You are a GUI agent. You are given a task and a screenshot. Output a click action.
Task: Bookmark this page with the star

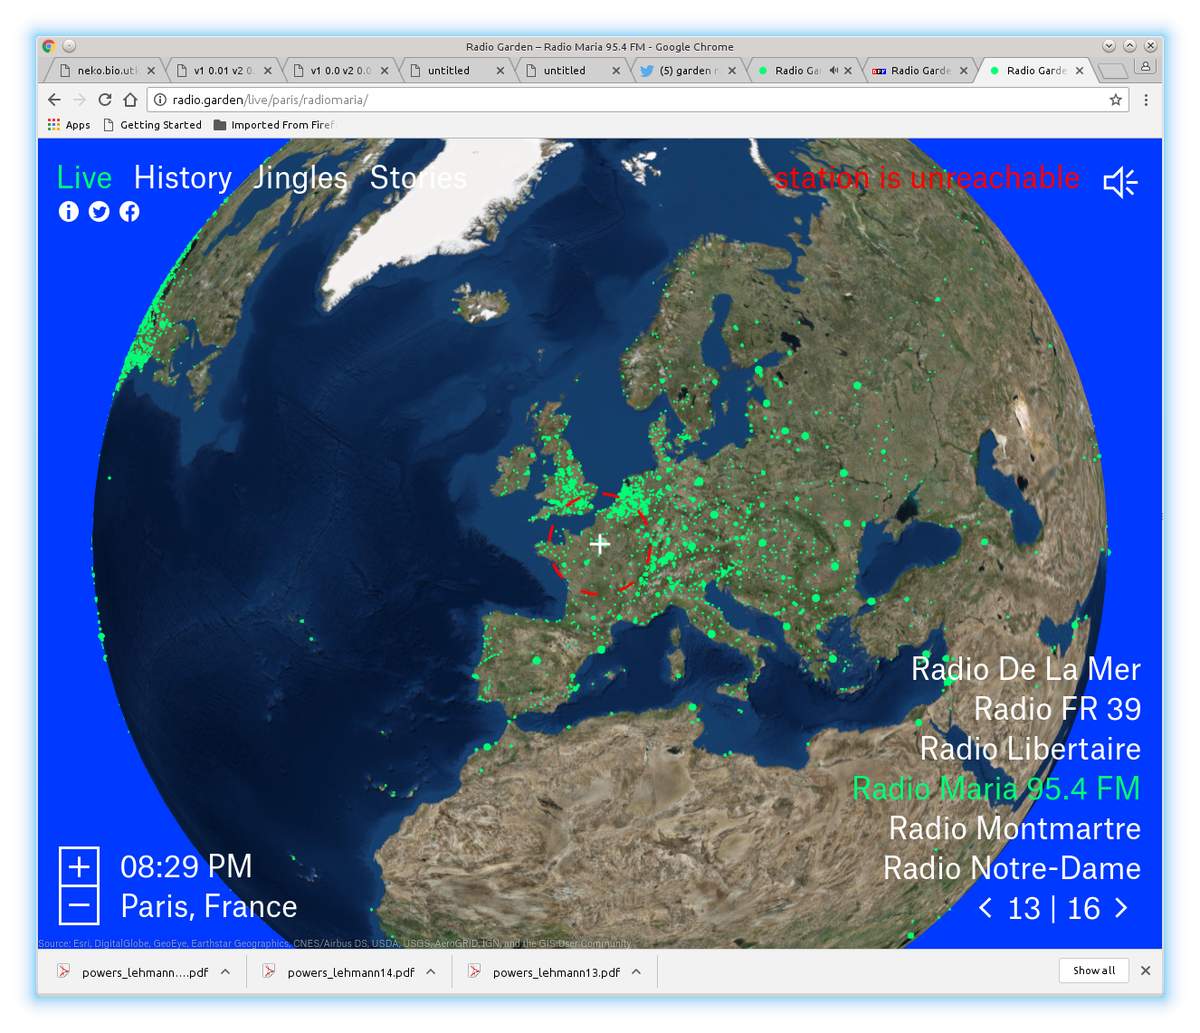click(1115, 99)
